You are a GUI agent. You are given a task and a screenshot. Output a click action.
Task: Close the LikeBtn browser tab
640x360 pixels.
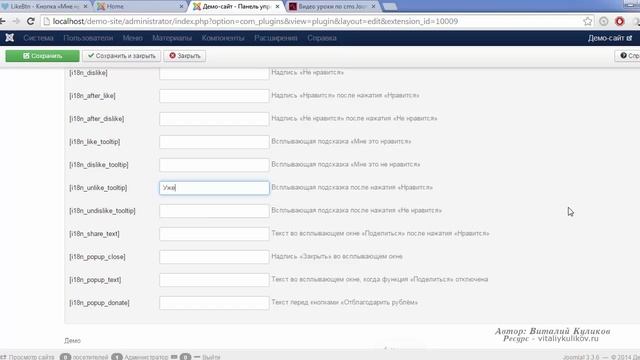coord(86,7)
